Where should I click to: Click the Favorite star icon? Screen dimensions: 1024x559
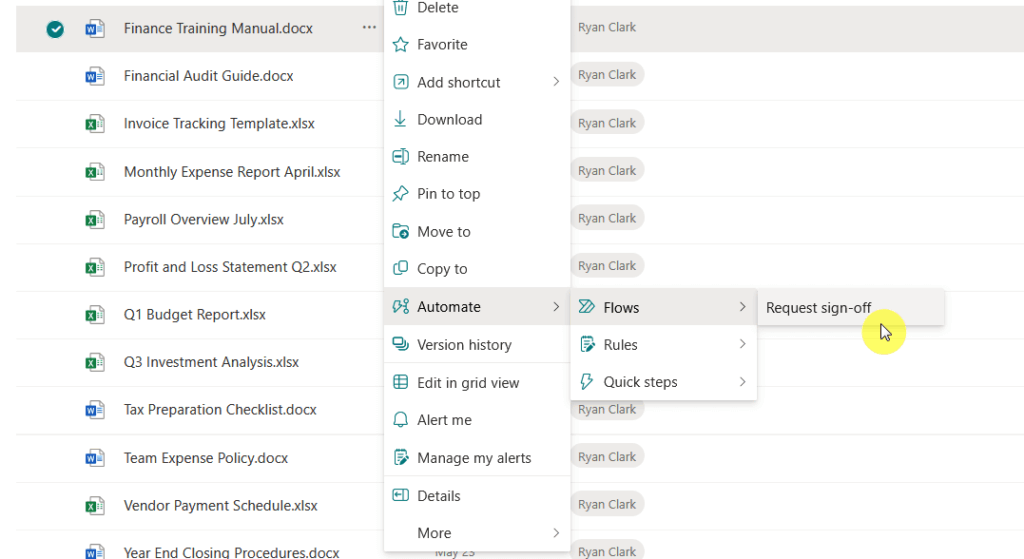coord(400,44)
